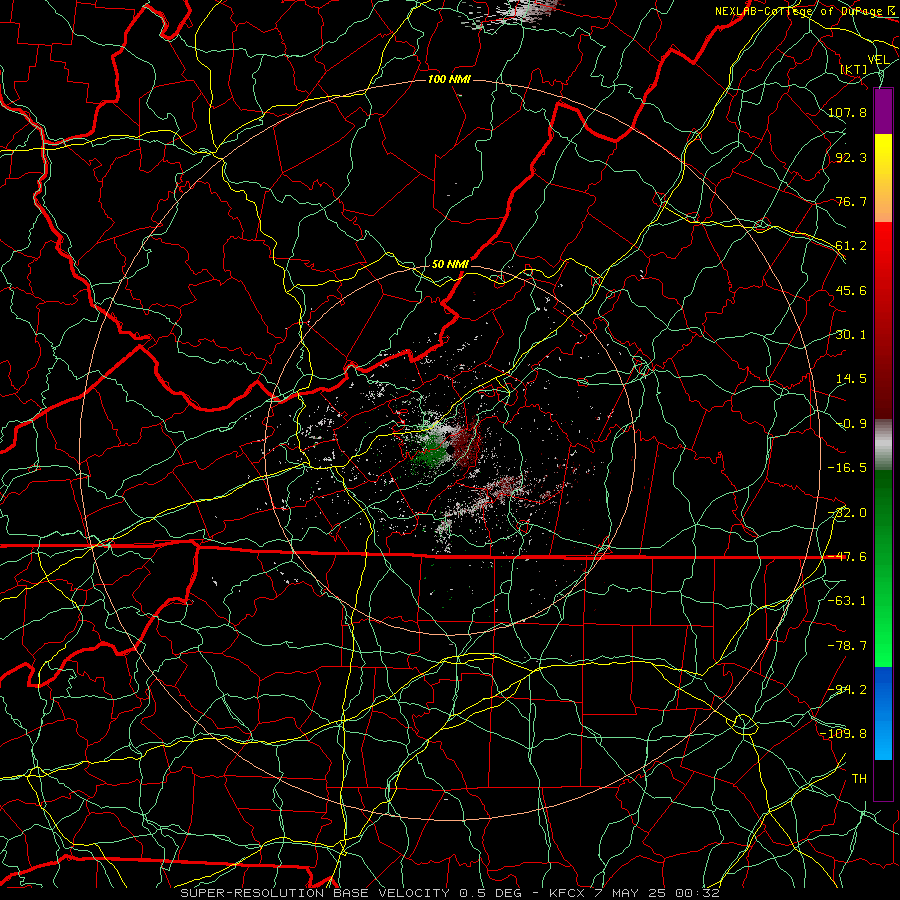
Task: Click the -94.2 scale value
Action: pos(847,690)
